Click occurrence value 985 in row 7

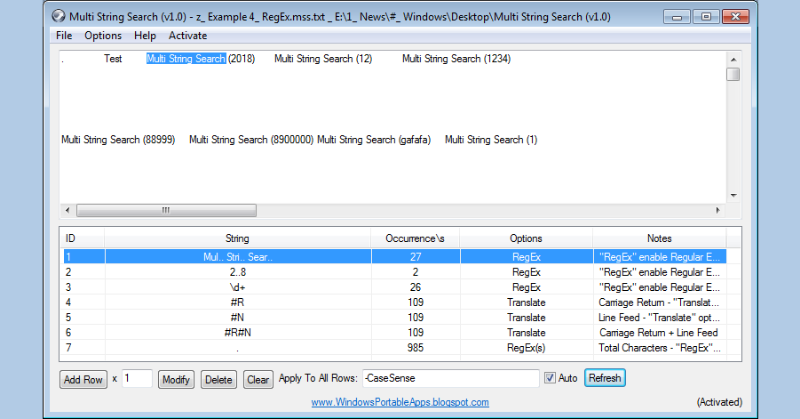coord(415,348)
